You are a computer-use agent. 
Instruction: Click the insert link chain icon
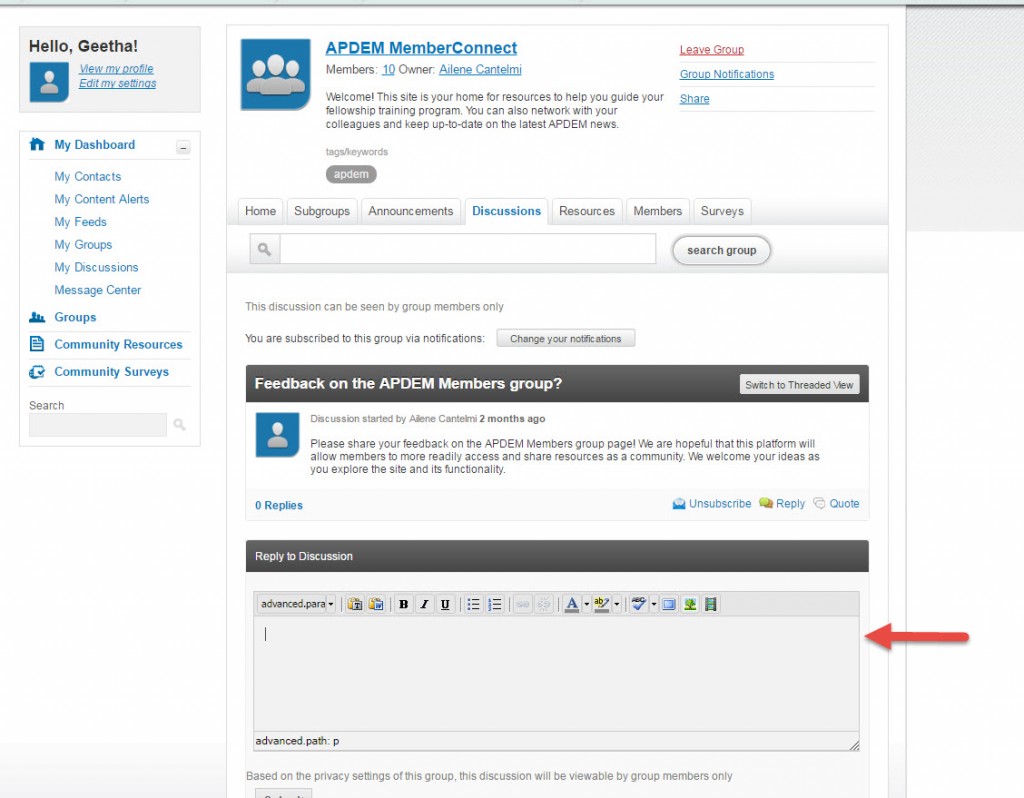tap(522, 604)
